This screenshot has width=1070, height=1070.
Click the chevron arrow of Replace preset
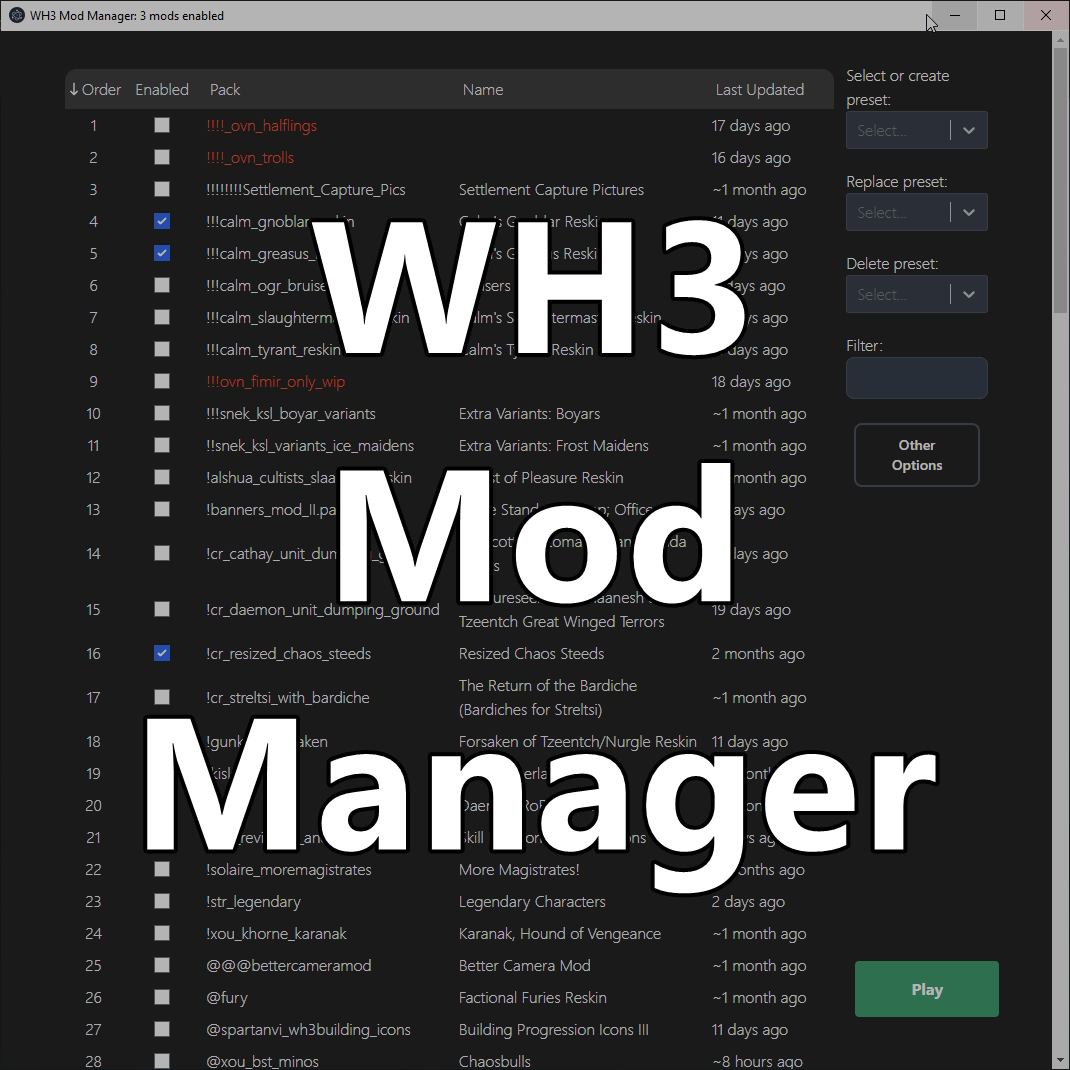tap(968, 212)
